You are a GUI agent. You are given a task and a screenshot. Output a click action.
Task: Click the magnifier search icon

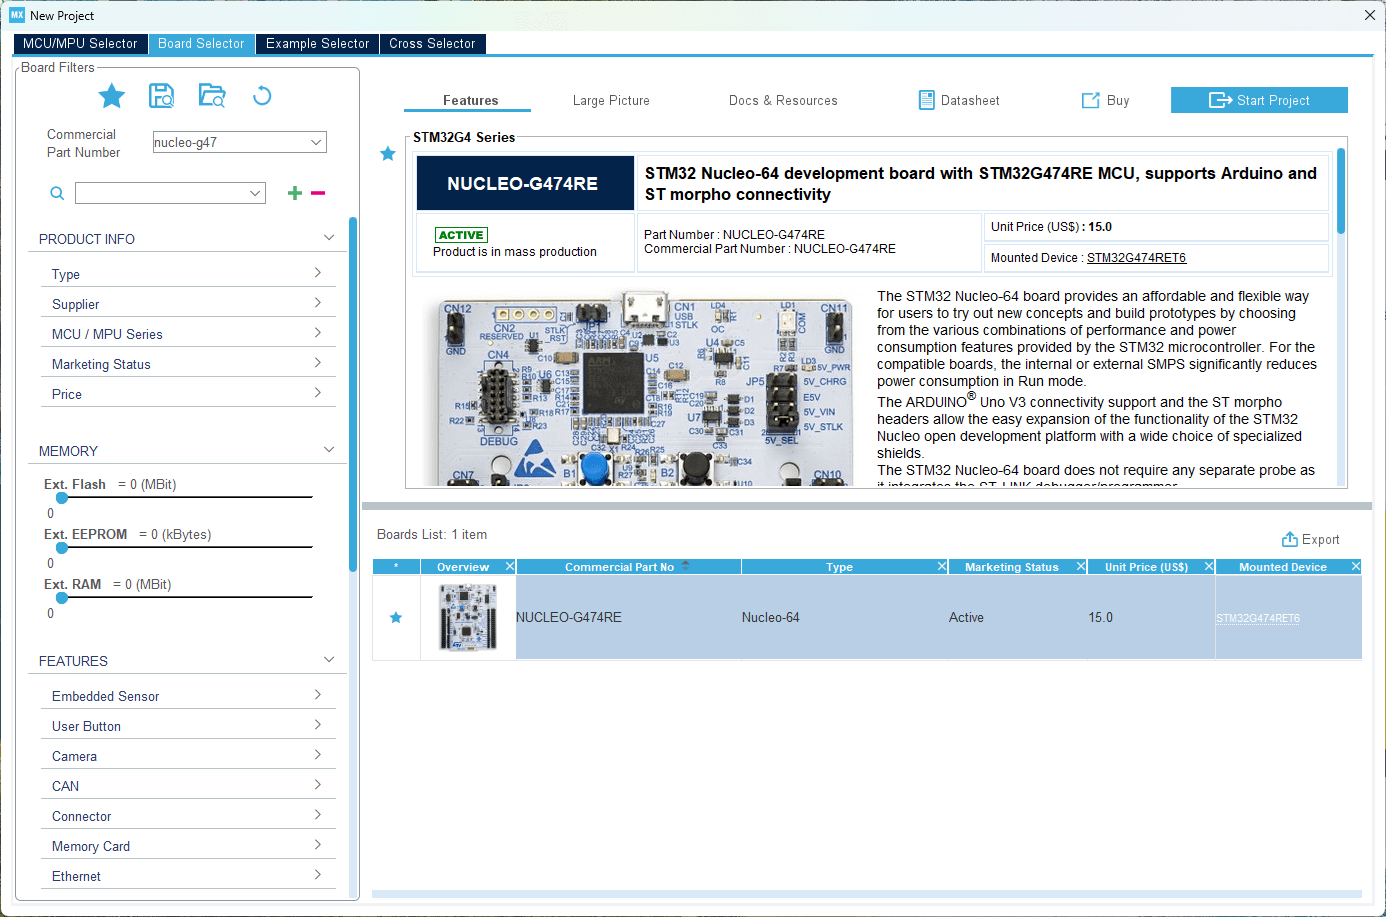(57, 193)
